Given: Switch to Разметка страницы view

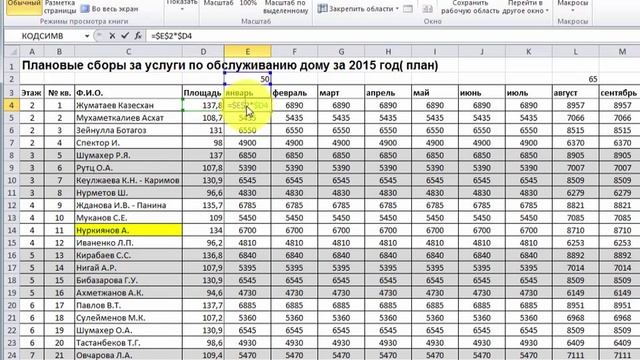Looking at the screenshot, I should click(60, 7).
